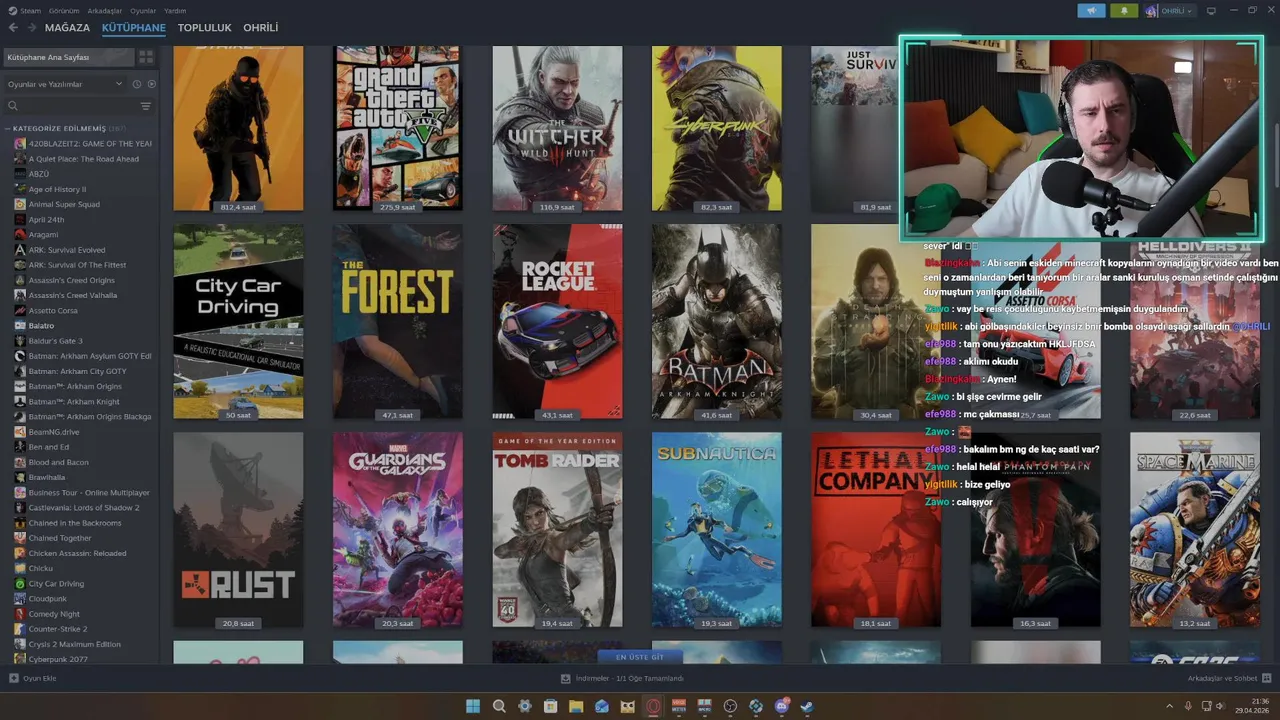Screen dimensions: 1280x720
Task: Switch to KÜTÜPHANE tab
Action: pos(134,28)
